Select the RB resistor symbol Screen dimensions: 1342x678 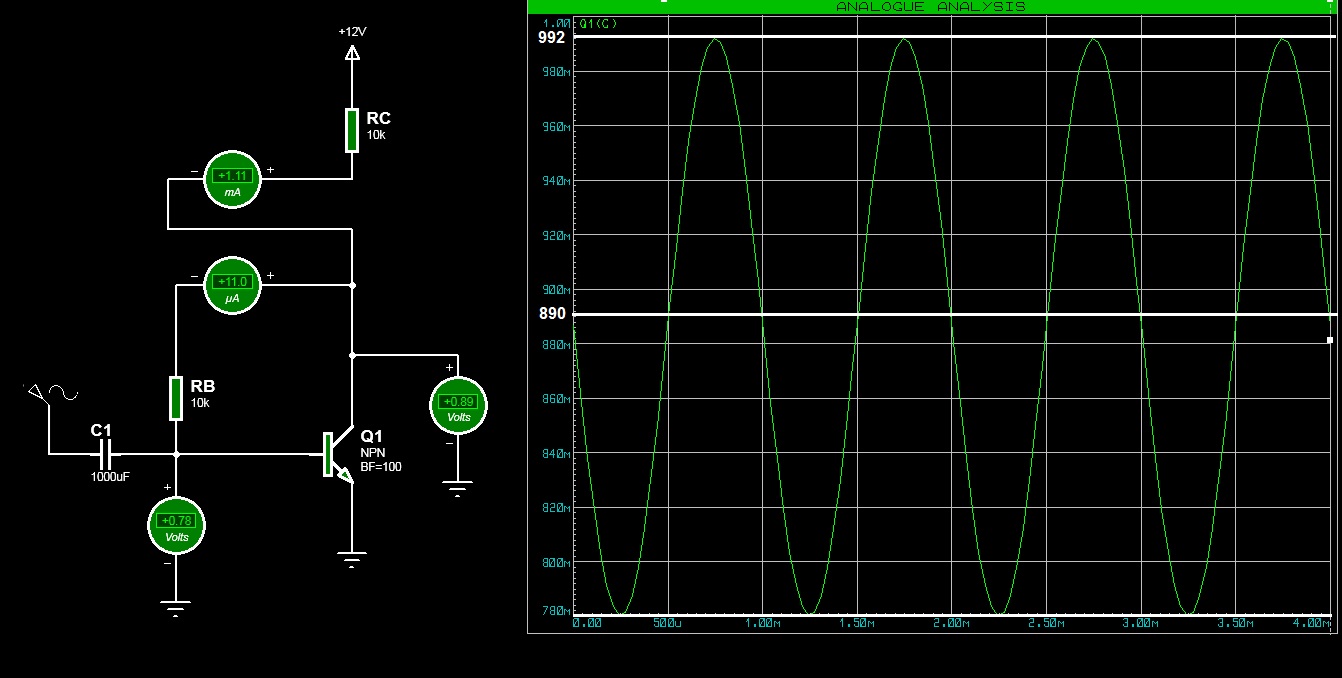pos(176,397)
